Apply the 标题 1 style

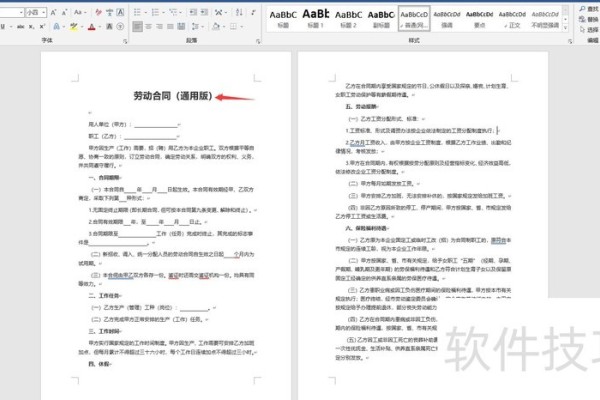coord(315,19)
